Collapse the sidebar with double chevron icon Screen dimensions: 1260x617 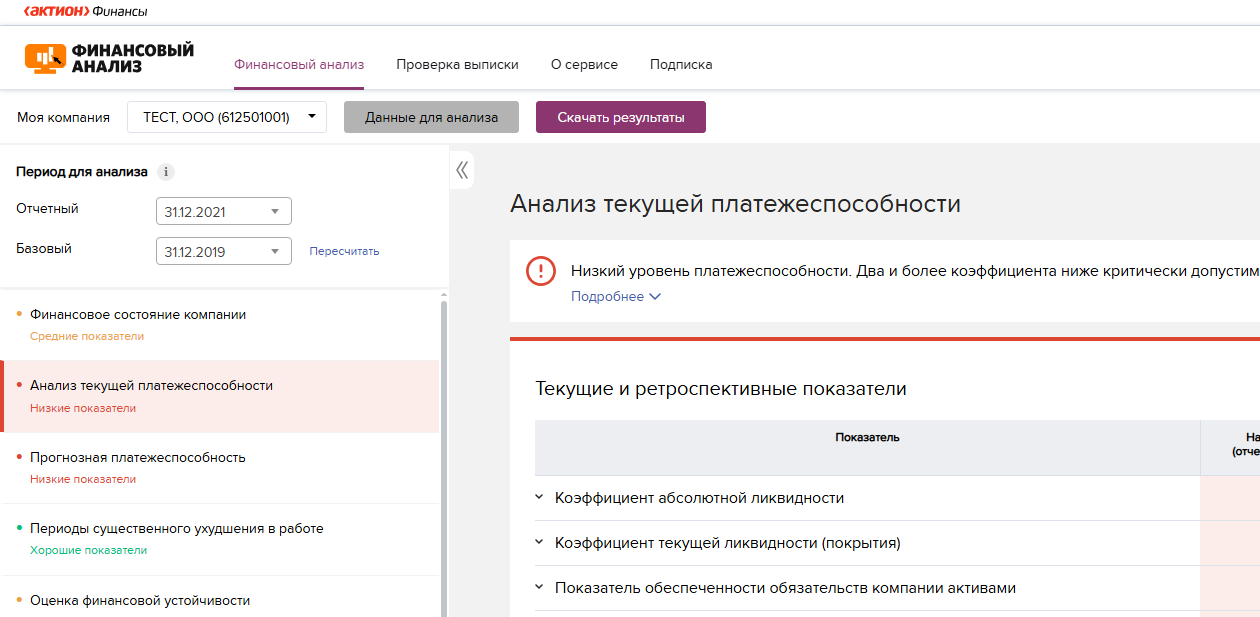pos(461,170)
